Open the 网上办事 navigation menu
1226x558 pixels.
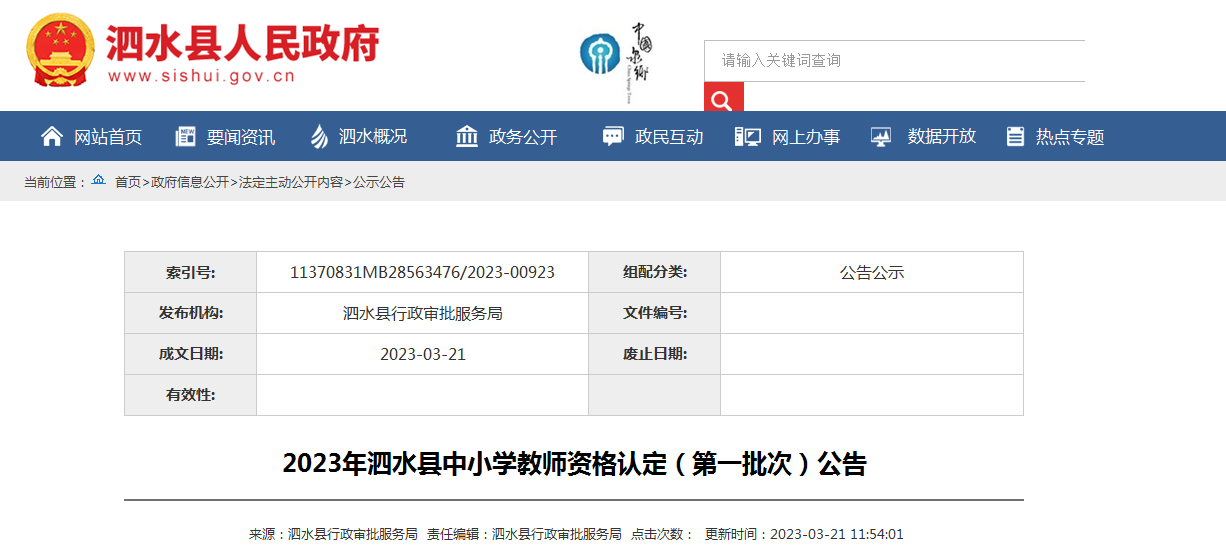pyautogui.click(x=805, y=137)
